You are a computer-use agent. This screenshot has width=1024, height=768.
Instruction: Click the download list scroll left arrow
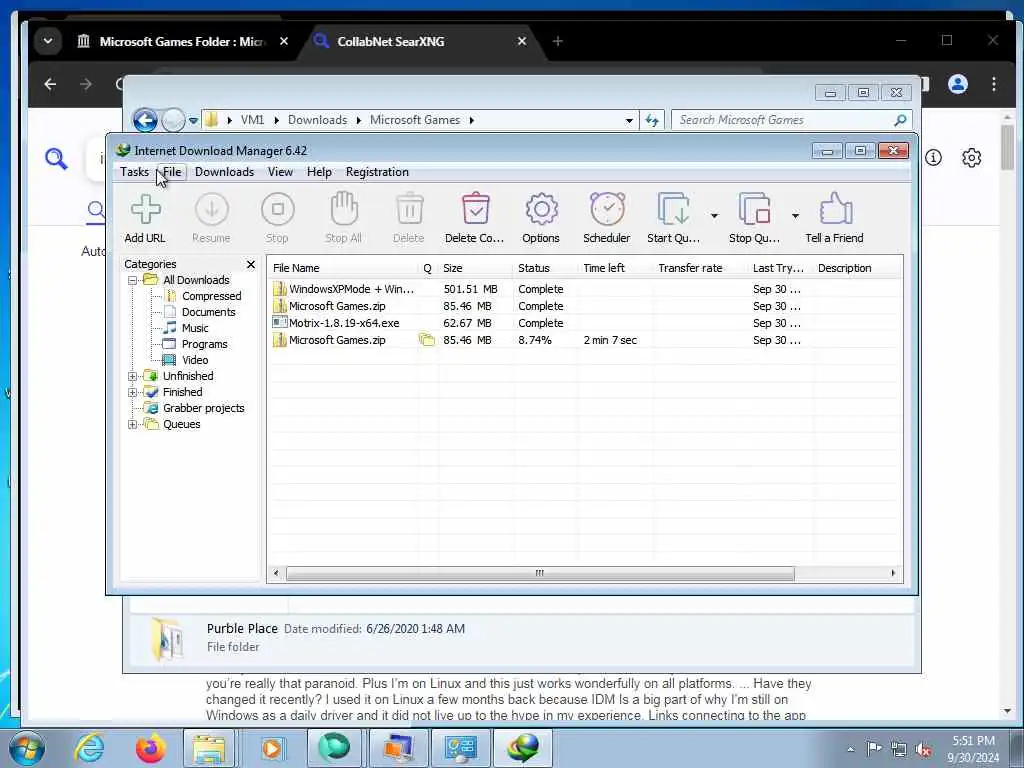pos(276,573)
